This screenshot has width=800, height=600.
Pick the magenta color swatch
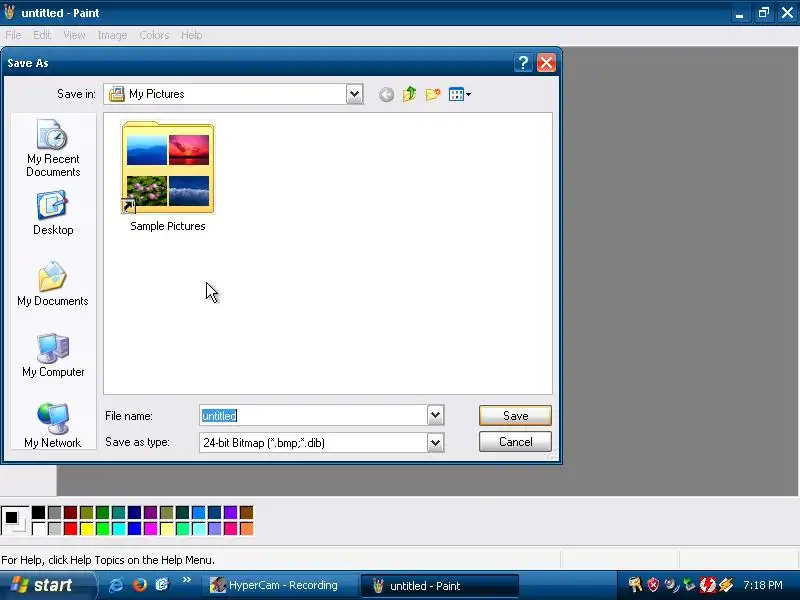point(151,528)
